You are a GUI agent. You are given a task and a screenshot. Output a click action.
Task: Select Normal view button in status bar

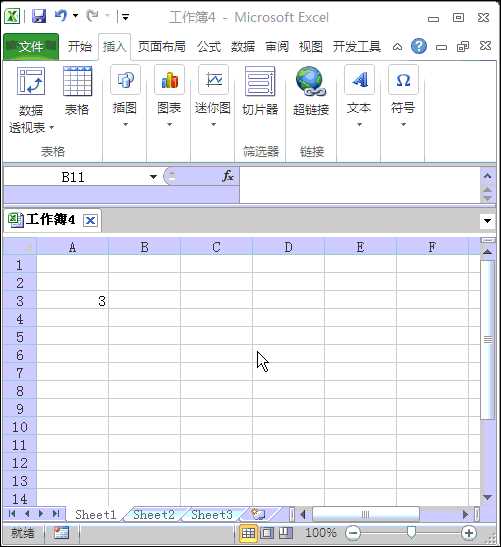[x=248, y=533]
